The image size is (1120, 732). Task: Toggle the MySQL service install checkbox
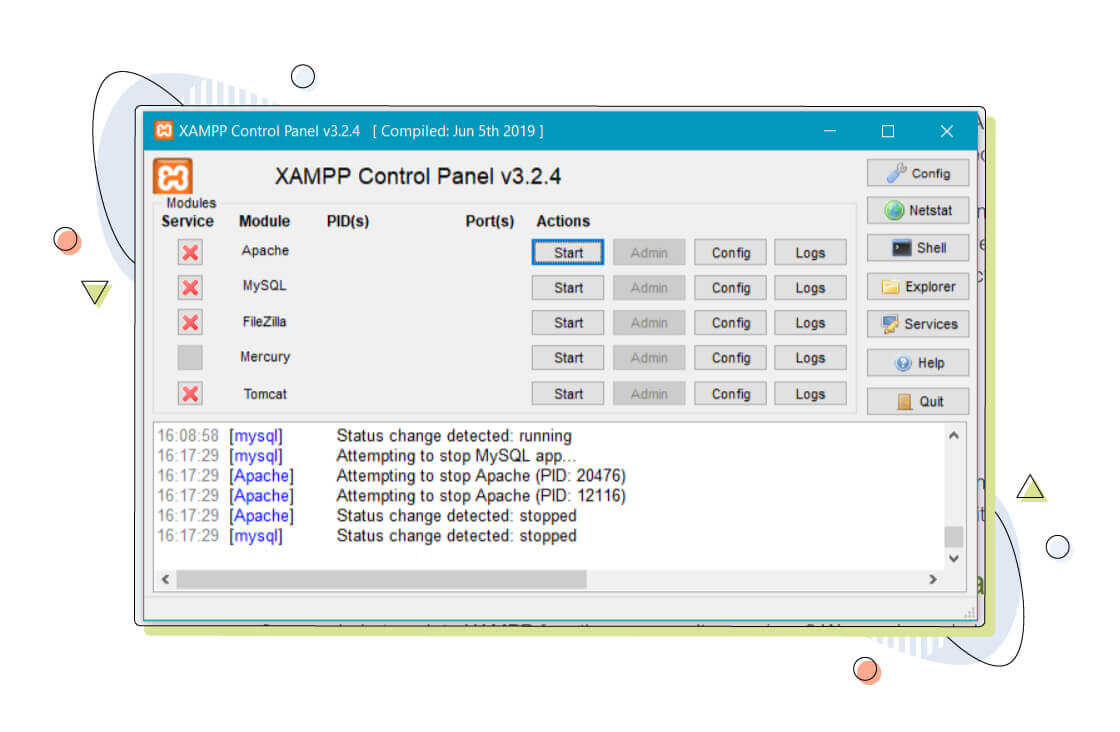190,287
